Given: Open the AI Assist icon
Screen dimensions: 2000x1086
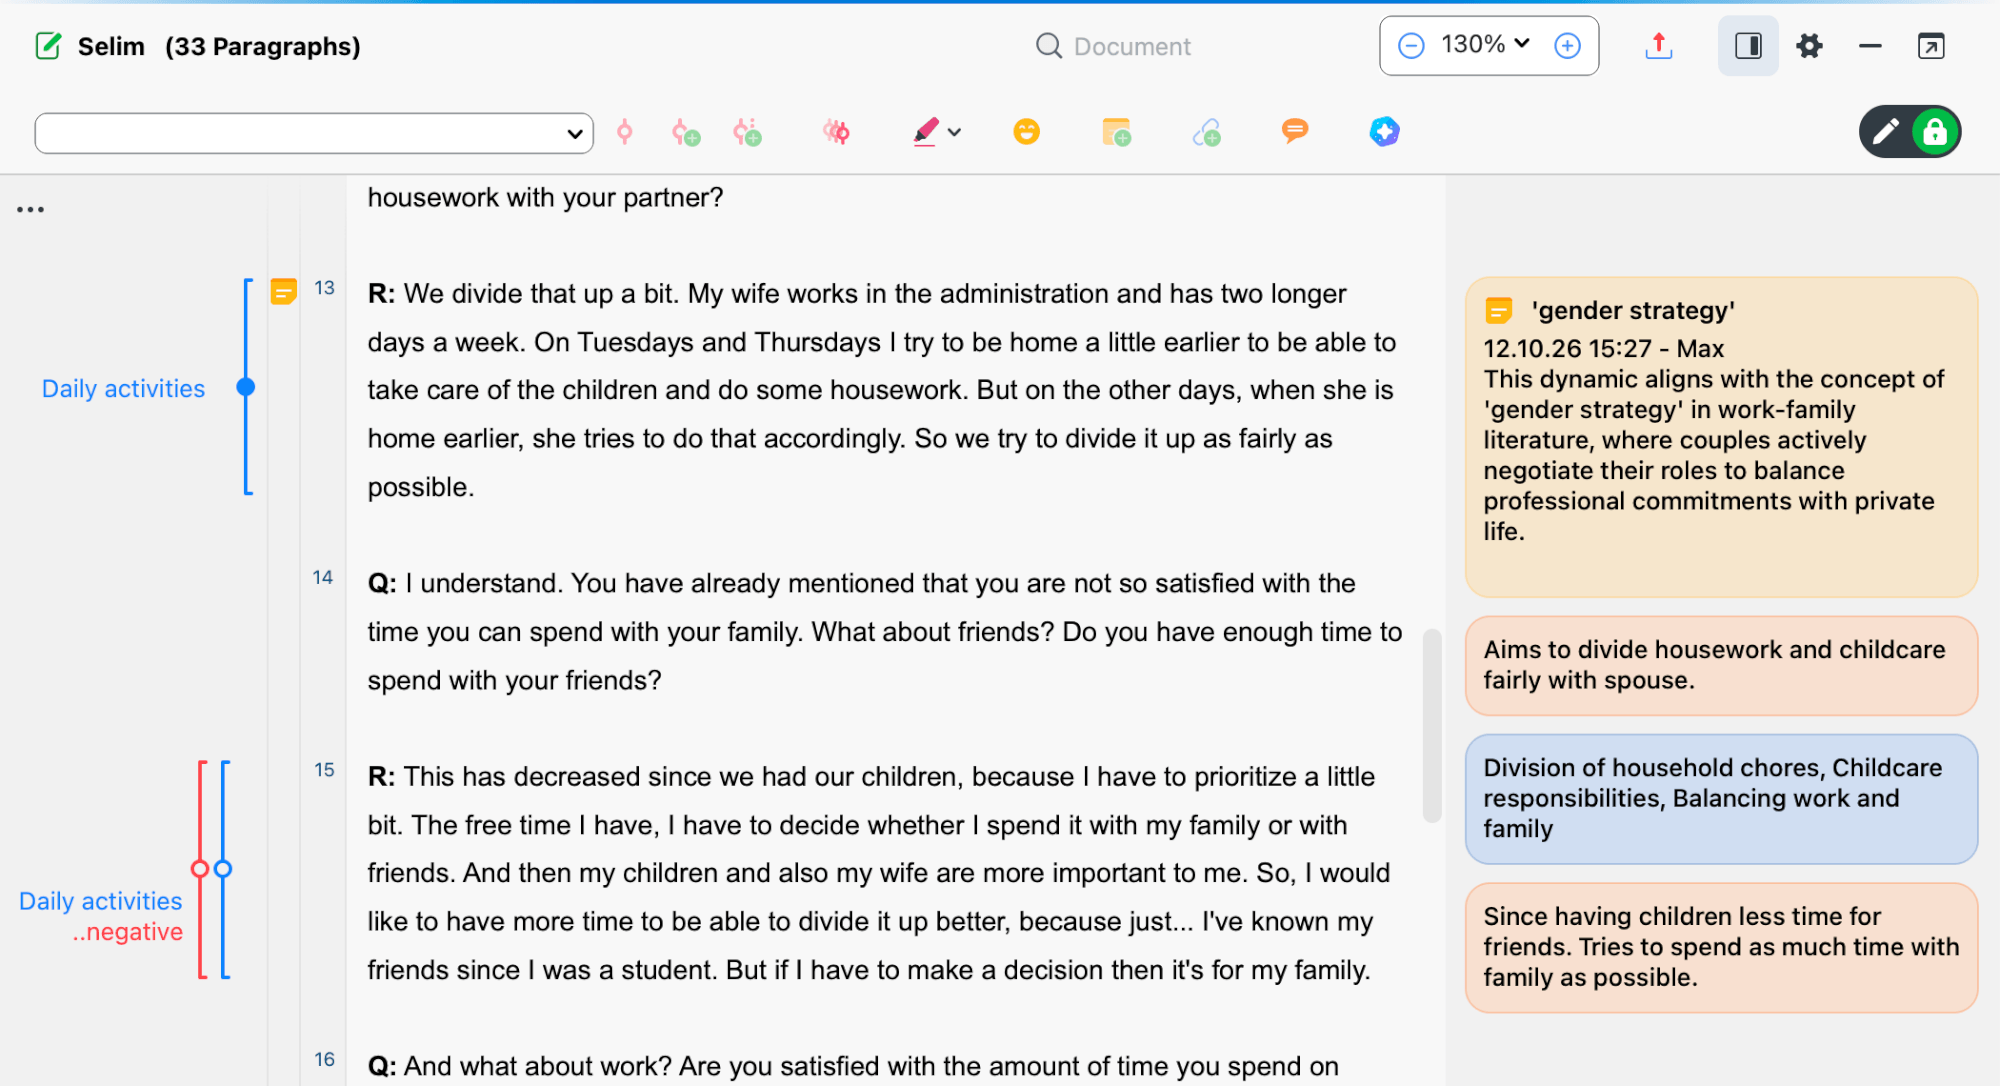Looking at the screenshot, I should tap(1385, 131).
